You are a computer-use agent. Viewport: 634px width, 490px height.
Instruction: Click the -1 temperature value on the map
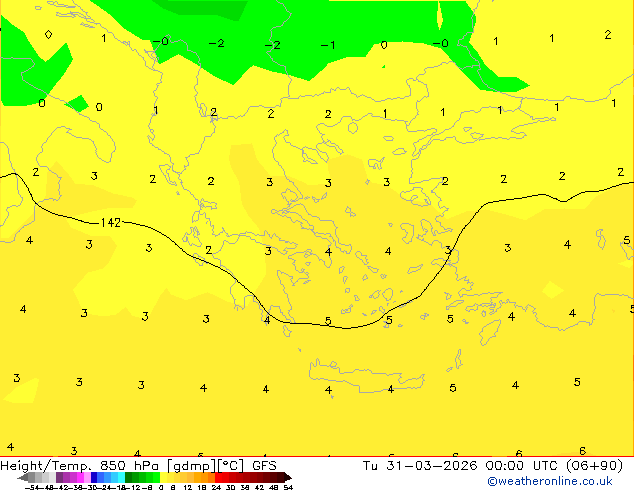point(328,45)
